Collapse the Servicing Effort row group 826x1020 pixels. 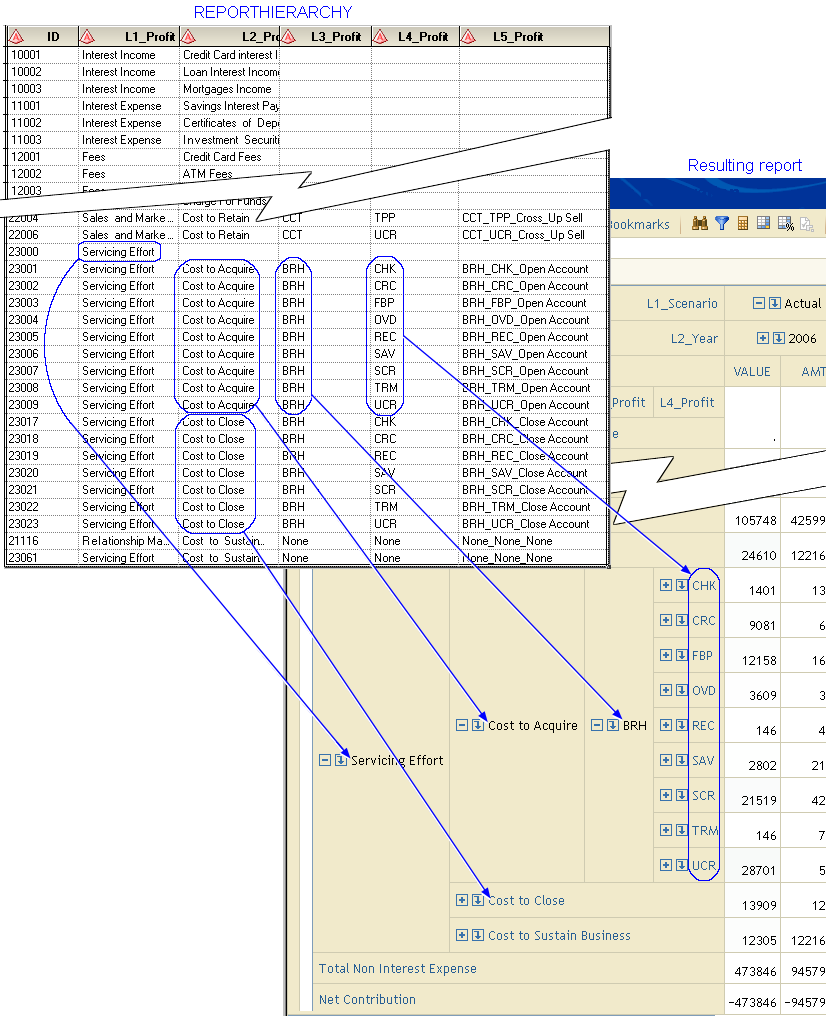(x=324, y=760)
